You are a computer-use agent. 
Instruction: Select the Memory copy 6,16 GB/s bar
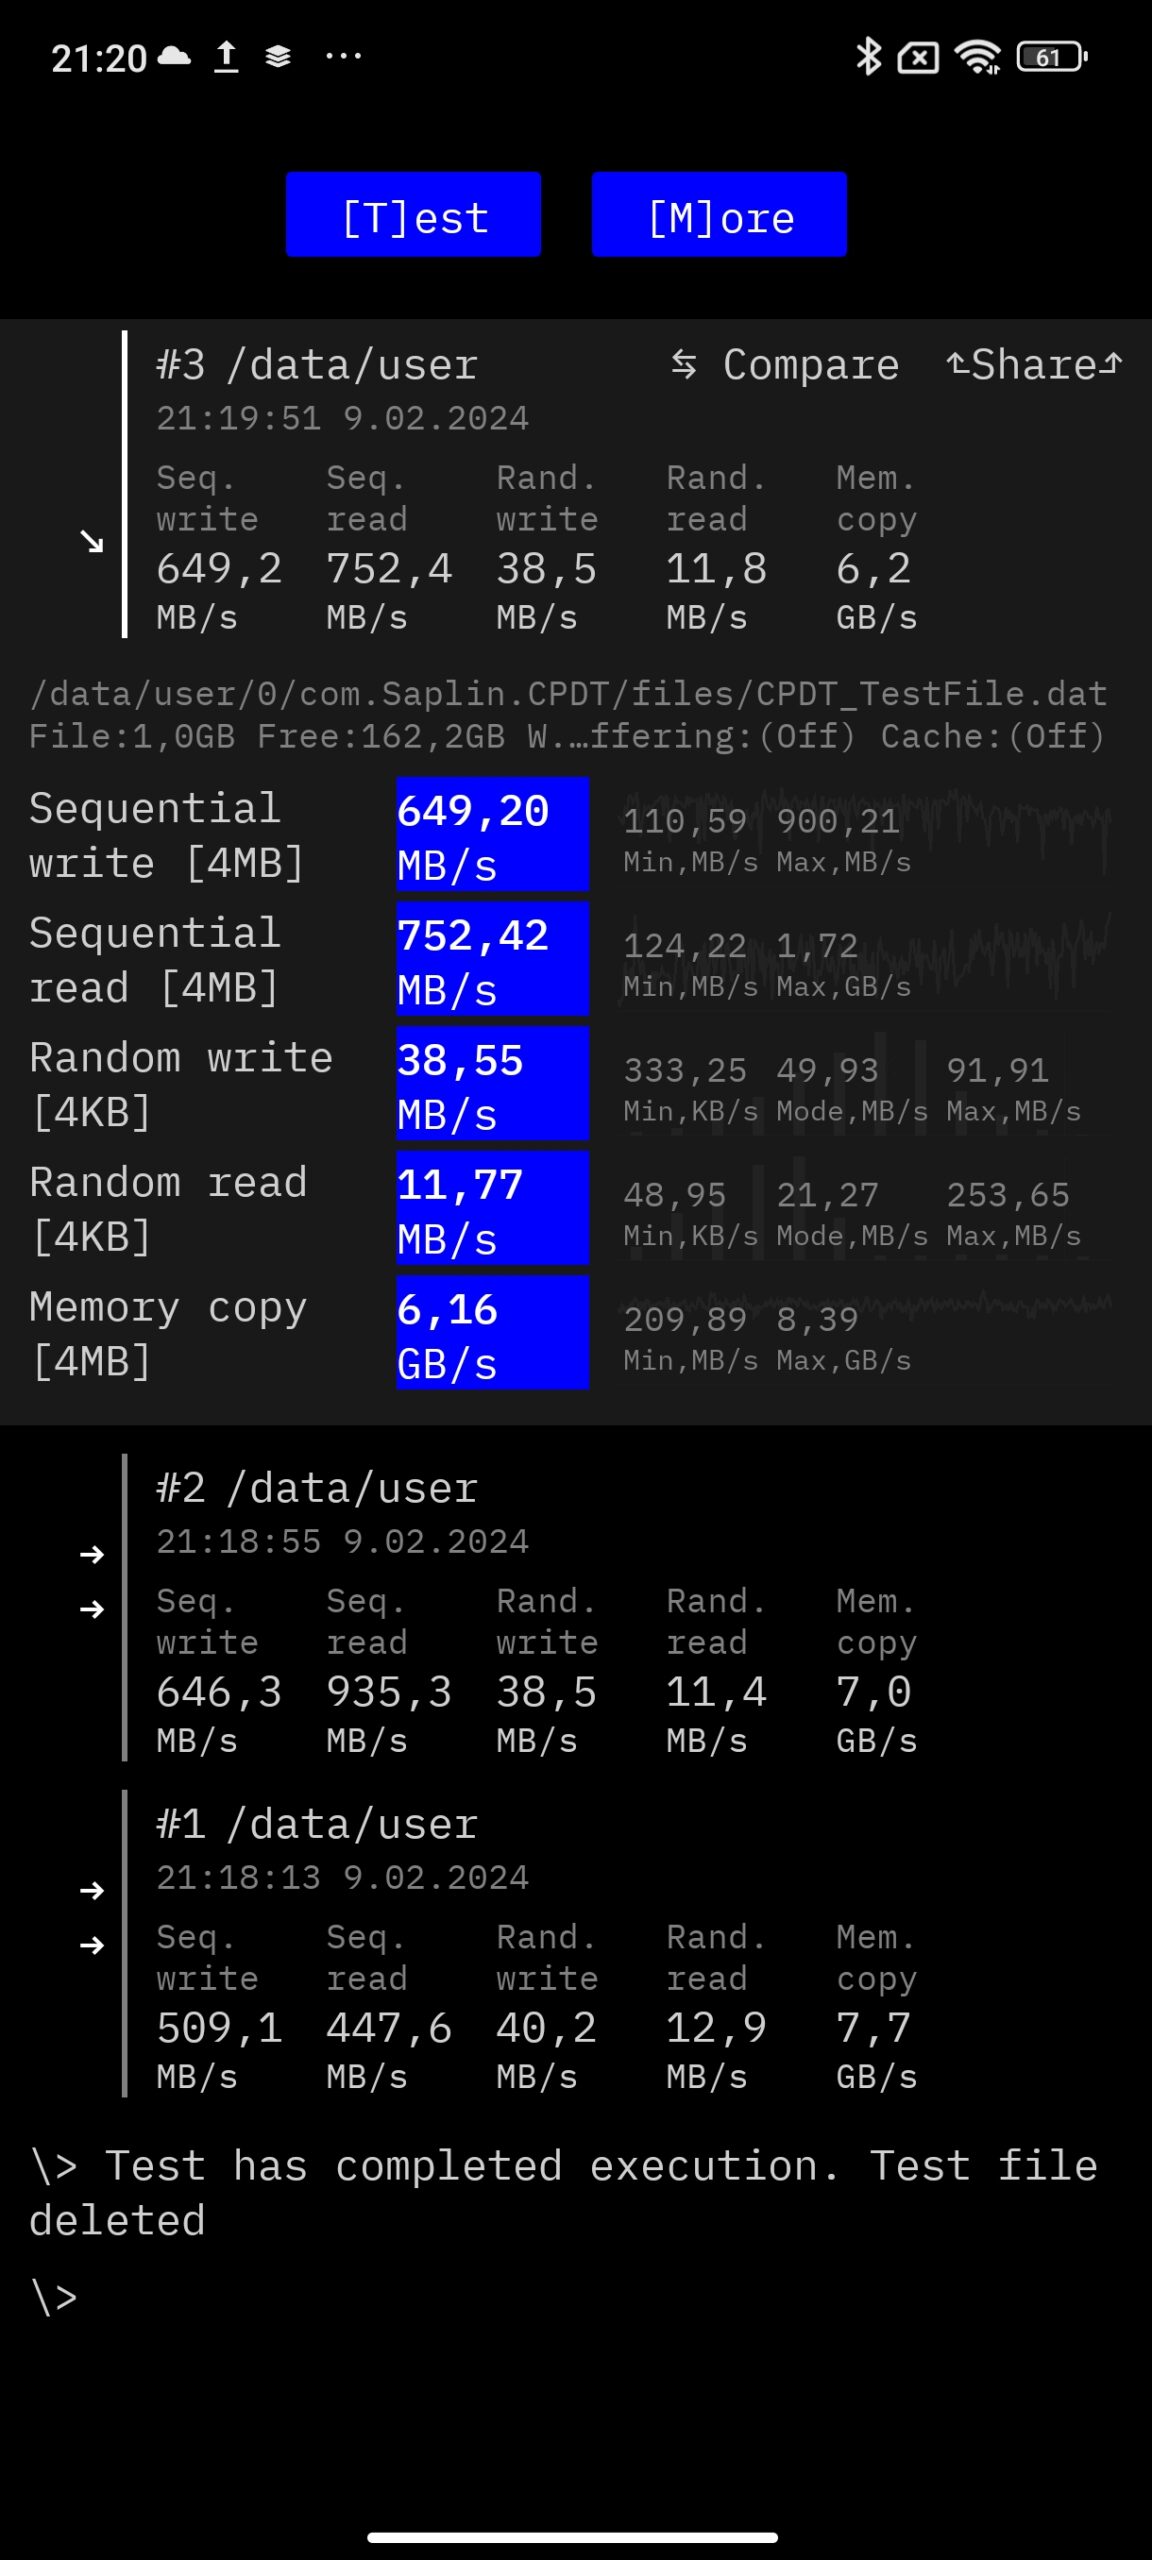click(493, 1333)
